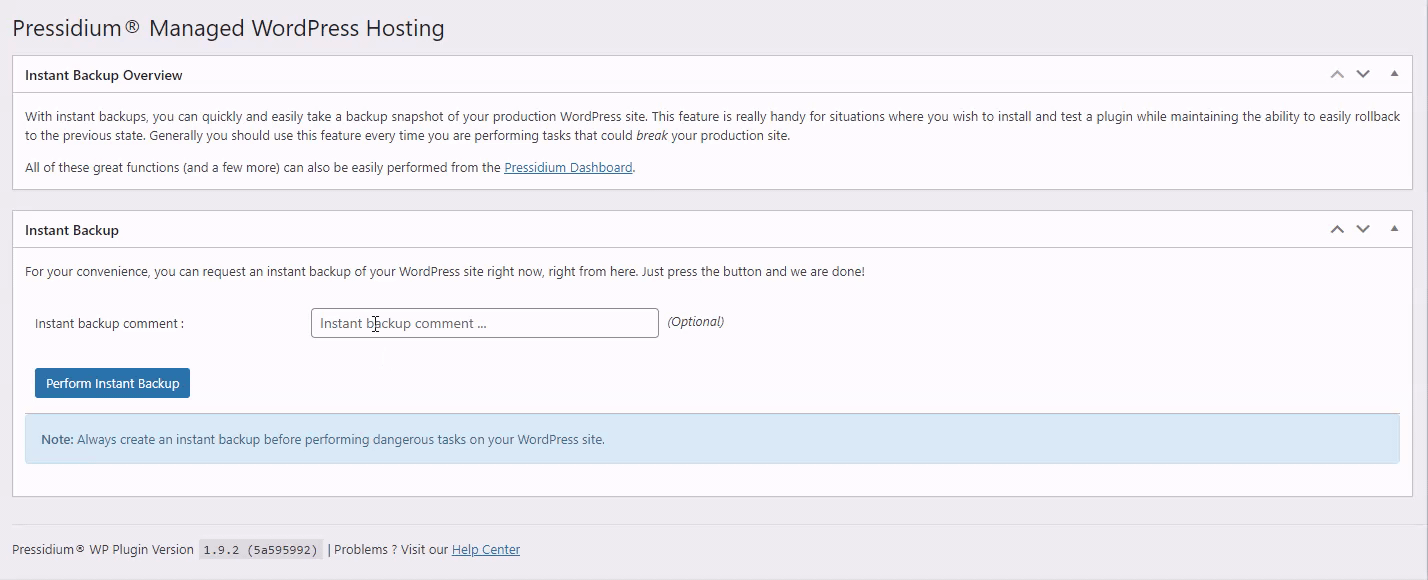Click the Perform Instant Backup button
The width and height of the screenshot is (1428, 580).
point(112,383)
